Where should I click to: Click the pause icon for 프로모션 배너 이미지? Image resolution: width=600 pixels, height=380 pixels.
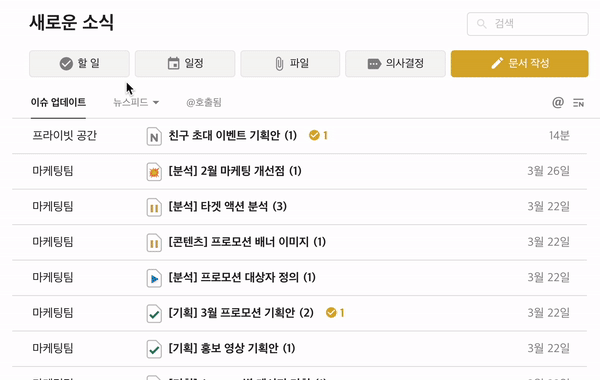pyautogui.click(x=154, y=243)
